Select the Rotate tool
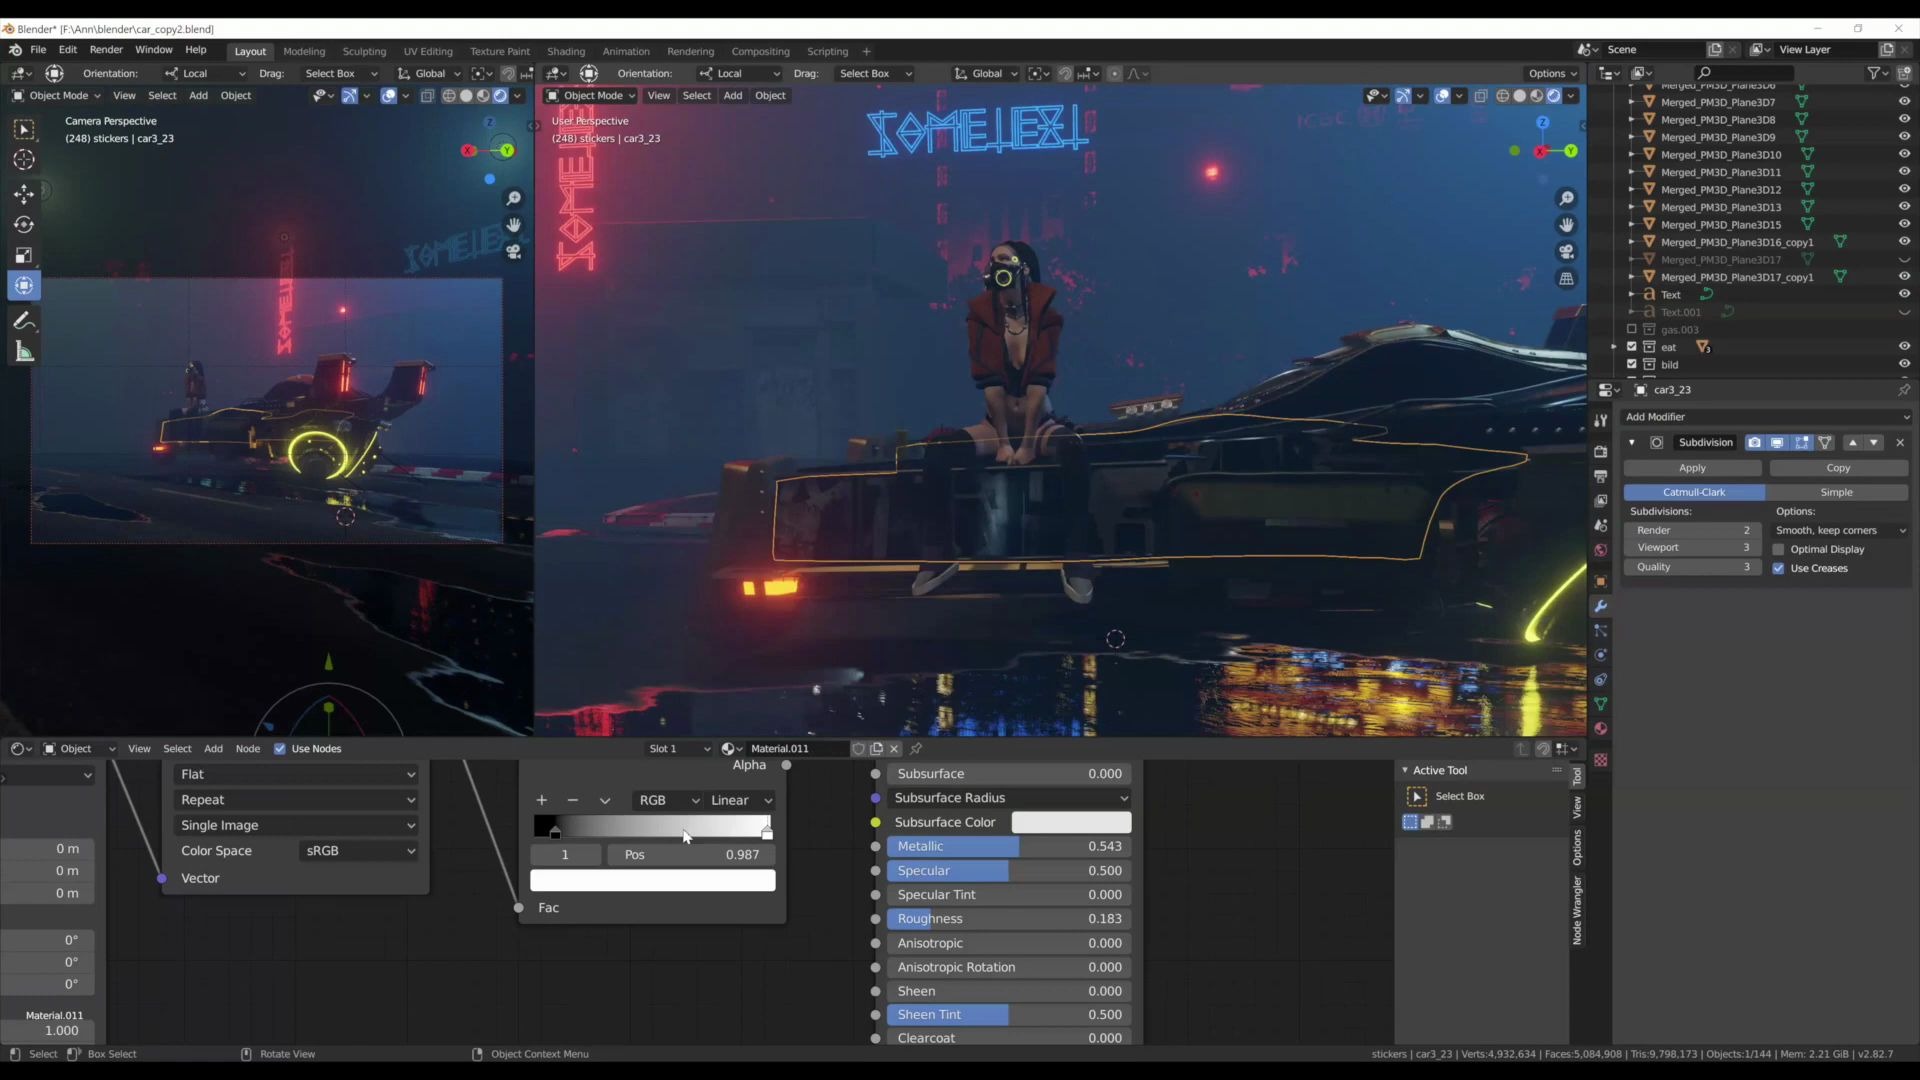The height and width of the screenshot is (1080, 1920). pos(24,225)
